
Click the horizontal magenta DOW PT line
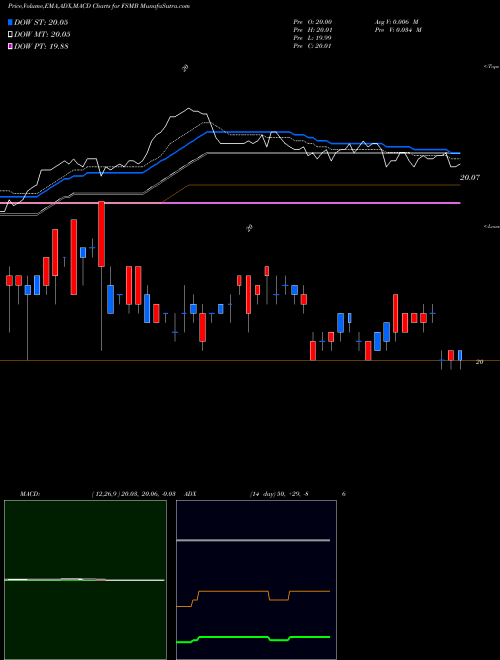pos(230,203)
